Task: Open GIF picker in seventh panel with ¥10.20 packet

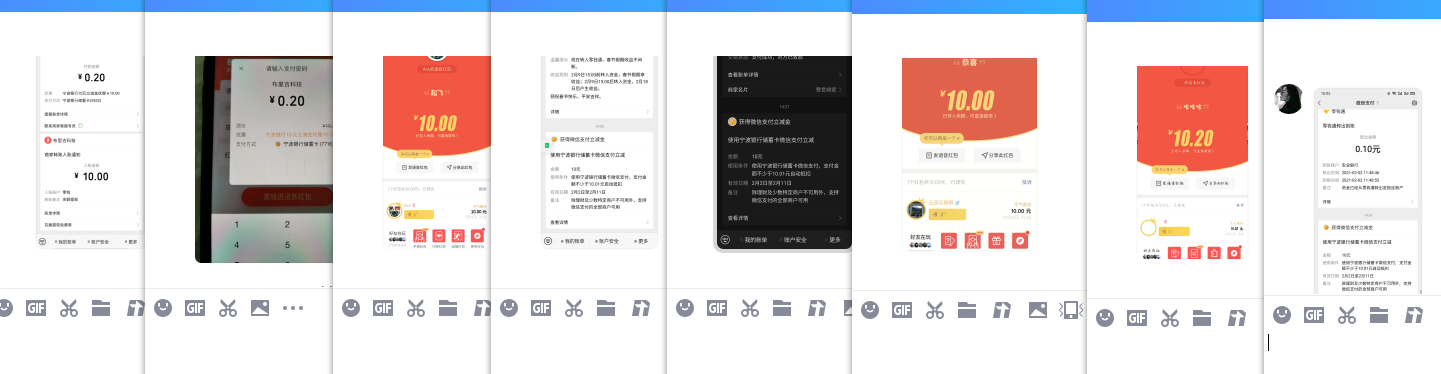Action: click(x=1137, y=318)
